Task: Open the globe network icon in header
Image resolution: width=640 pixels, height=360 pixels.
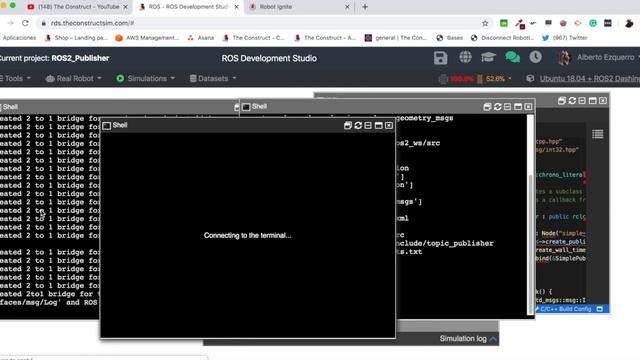Action: (x=465, y=58)
